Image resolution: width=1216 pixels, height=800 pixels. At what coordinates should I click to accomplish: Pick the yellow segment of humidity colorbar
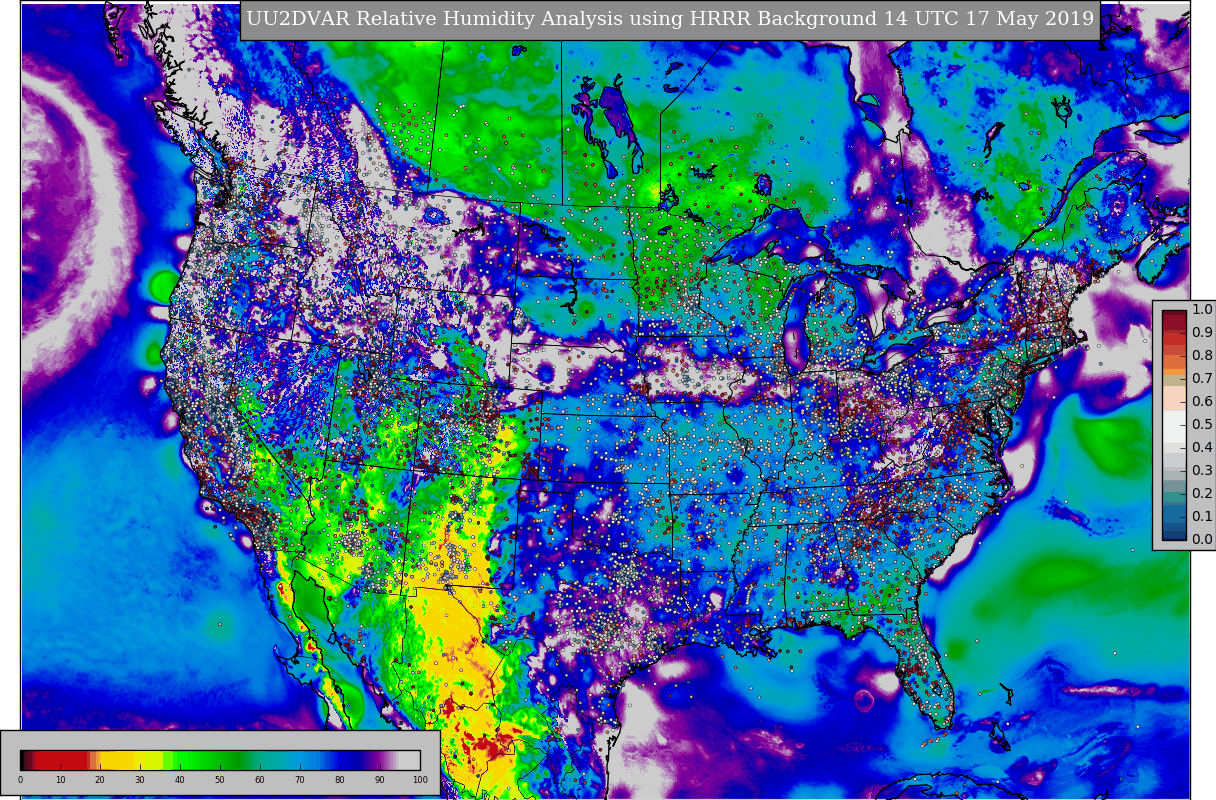tap(117, 760)
